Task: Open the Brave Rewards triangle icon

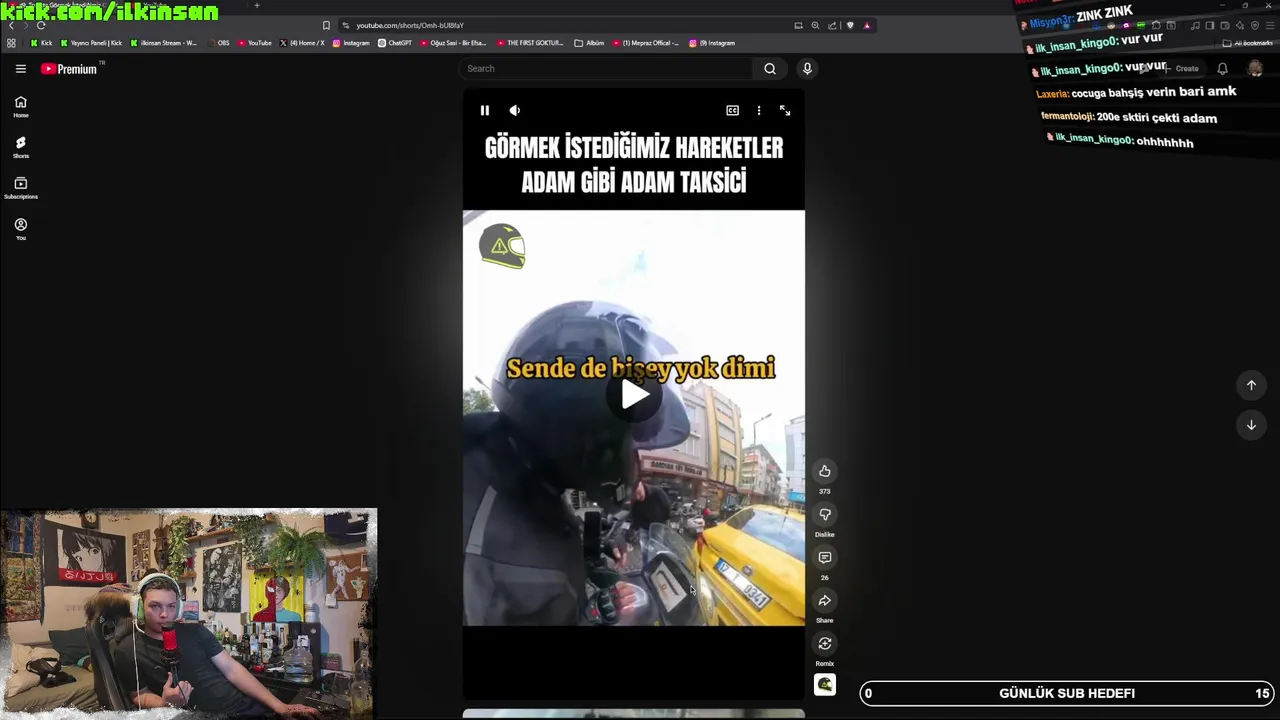Action: tap(867, 25)
